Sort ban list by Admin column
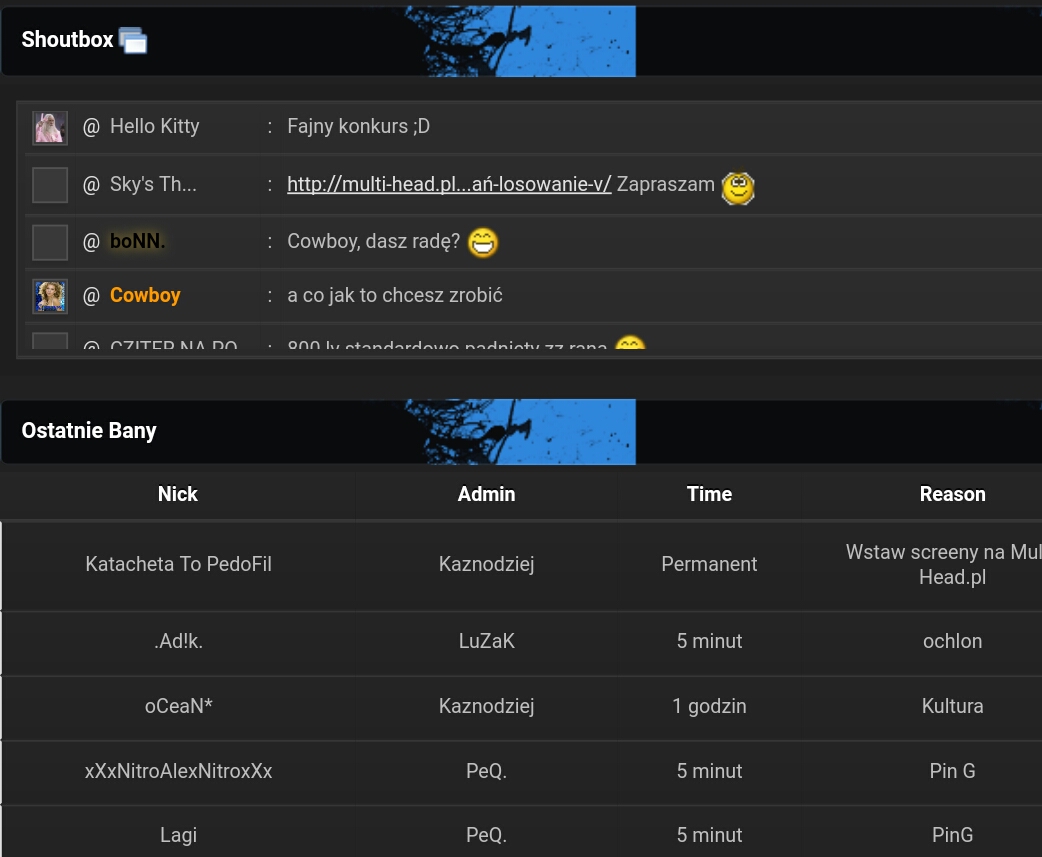 (x=486, y=494)
